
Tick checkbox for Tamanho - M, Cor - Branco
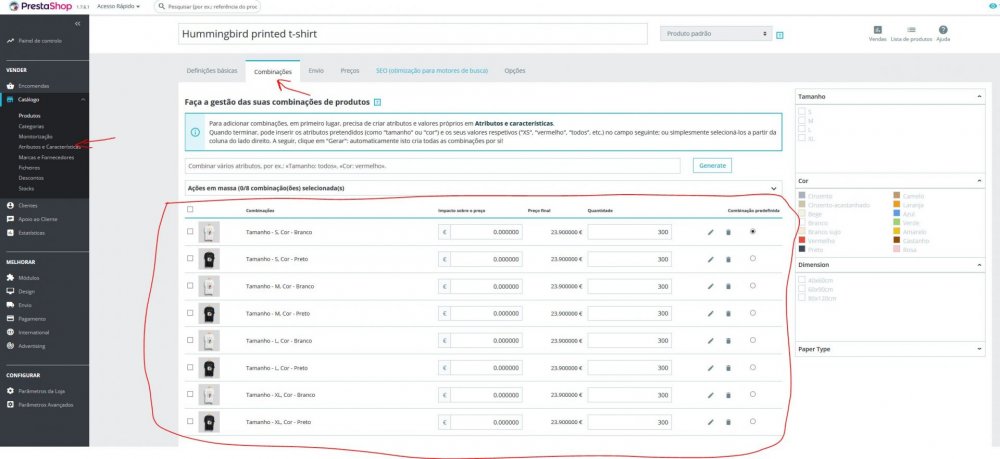click(190, 286)
